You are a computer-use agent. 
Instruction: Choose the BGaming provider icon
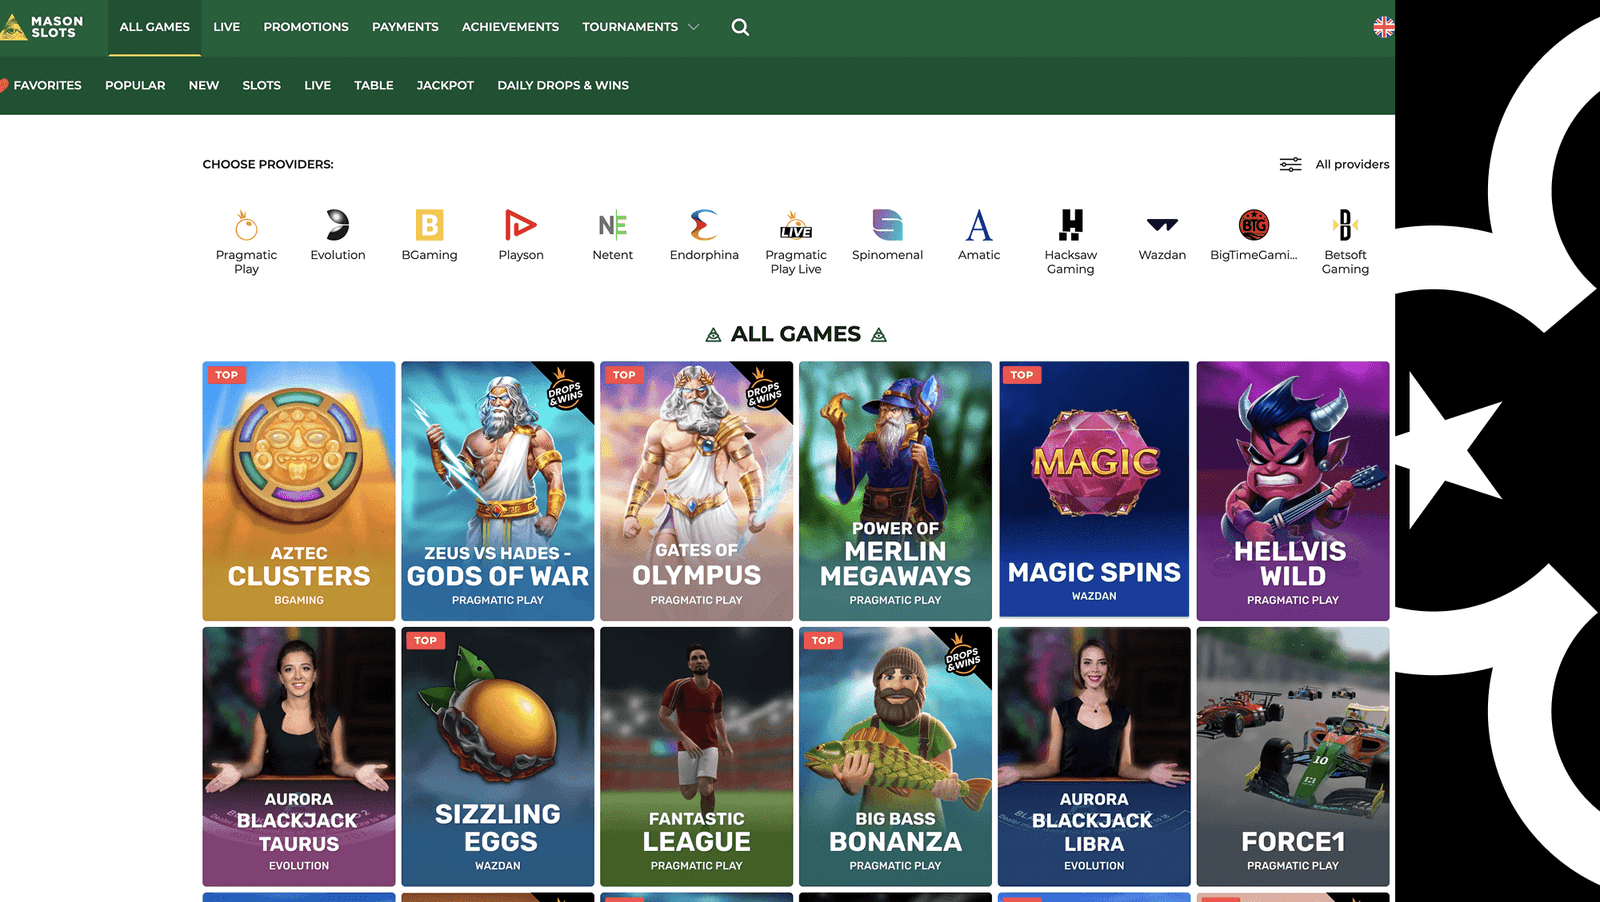tap(429, 226)
